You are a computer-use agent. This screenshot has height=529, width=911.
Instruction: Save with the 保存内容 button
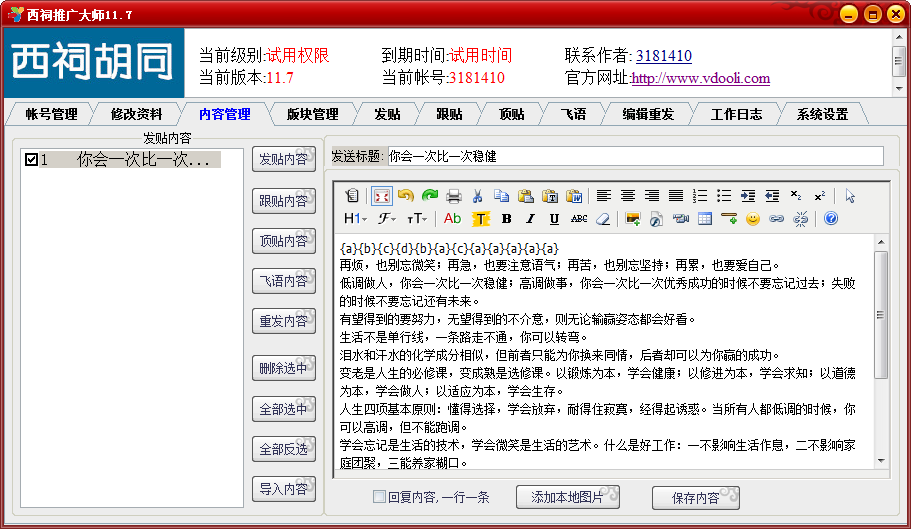click(x=695, y=498)
